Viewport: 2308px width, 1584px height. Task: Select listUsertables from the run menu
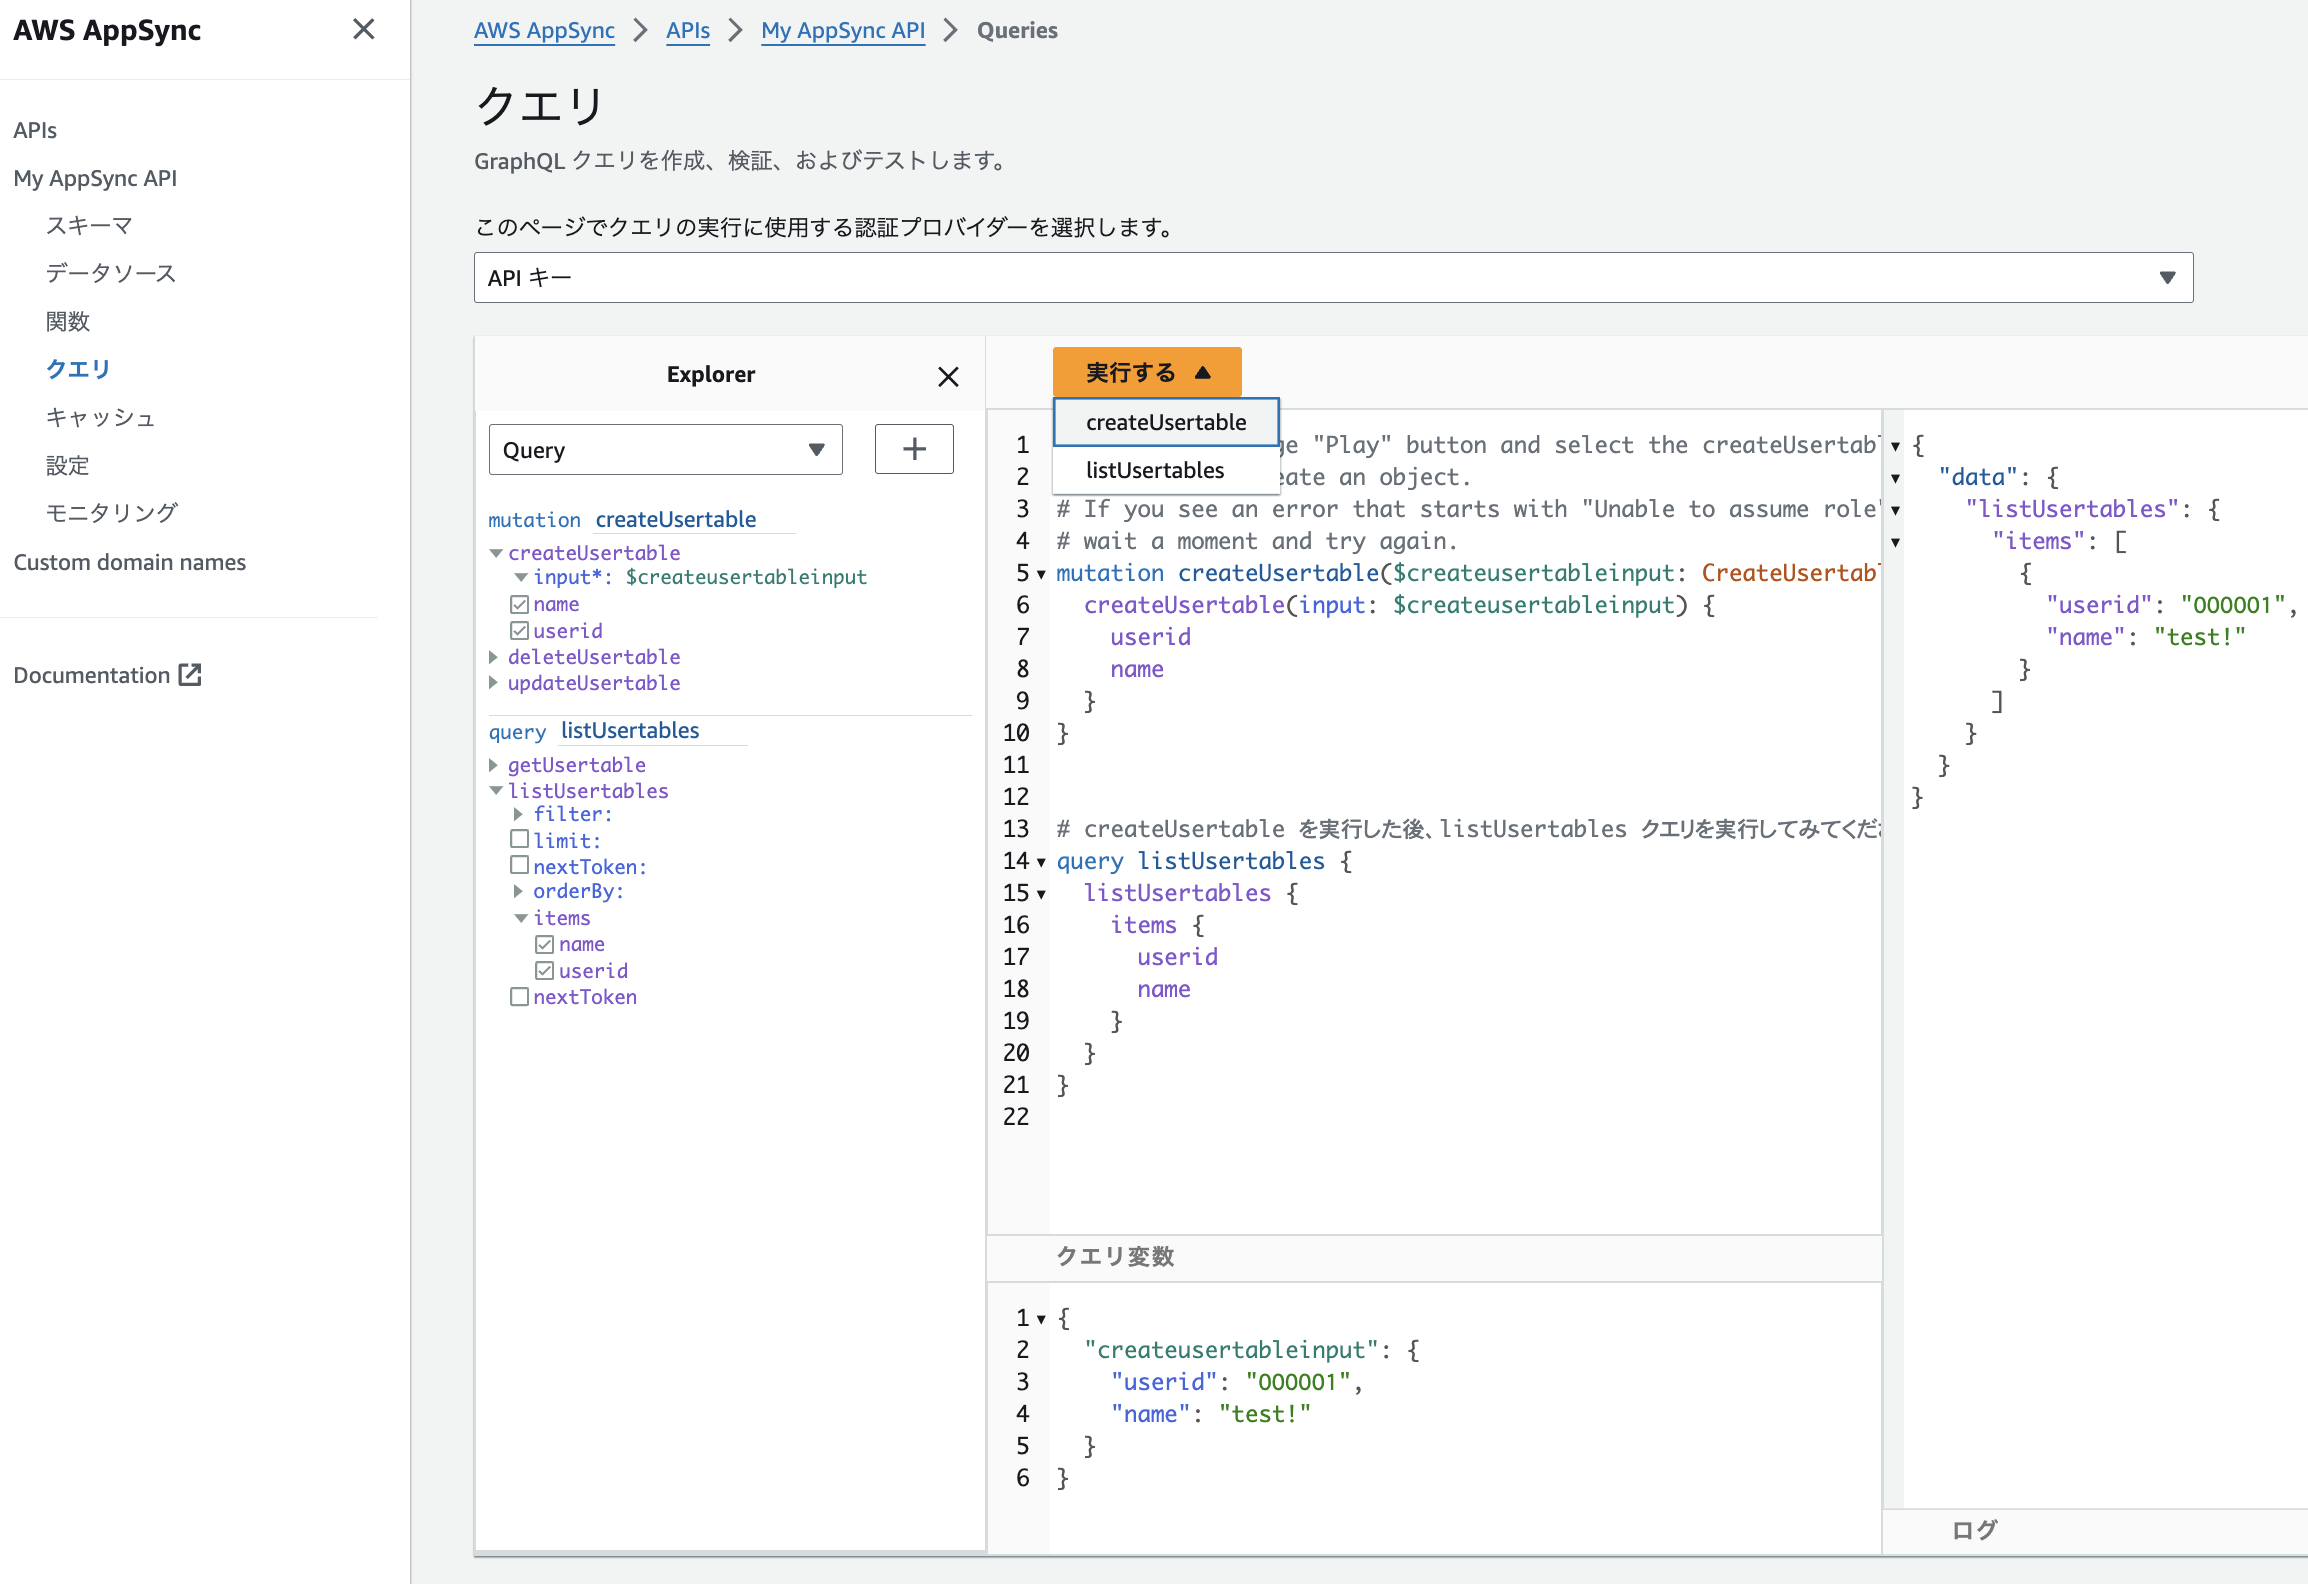pyautogui.click(x=1155, y=470)
